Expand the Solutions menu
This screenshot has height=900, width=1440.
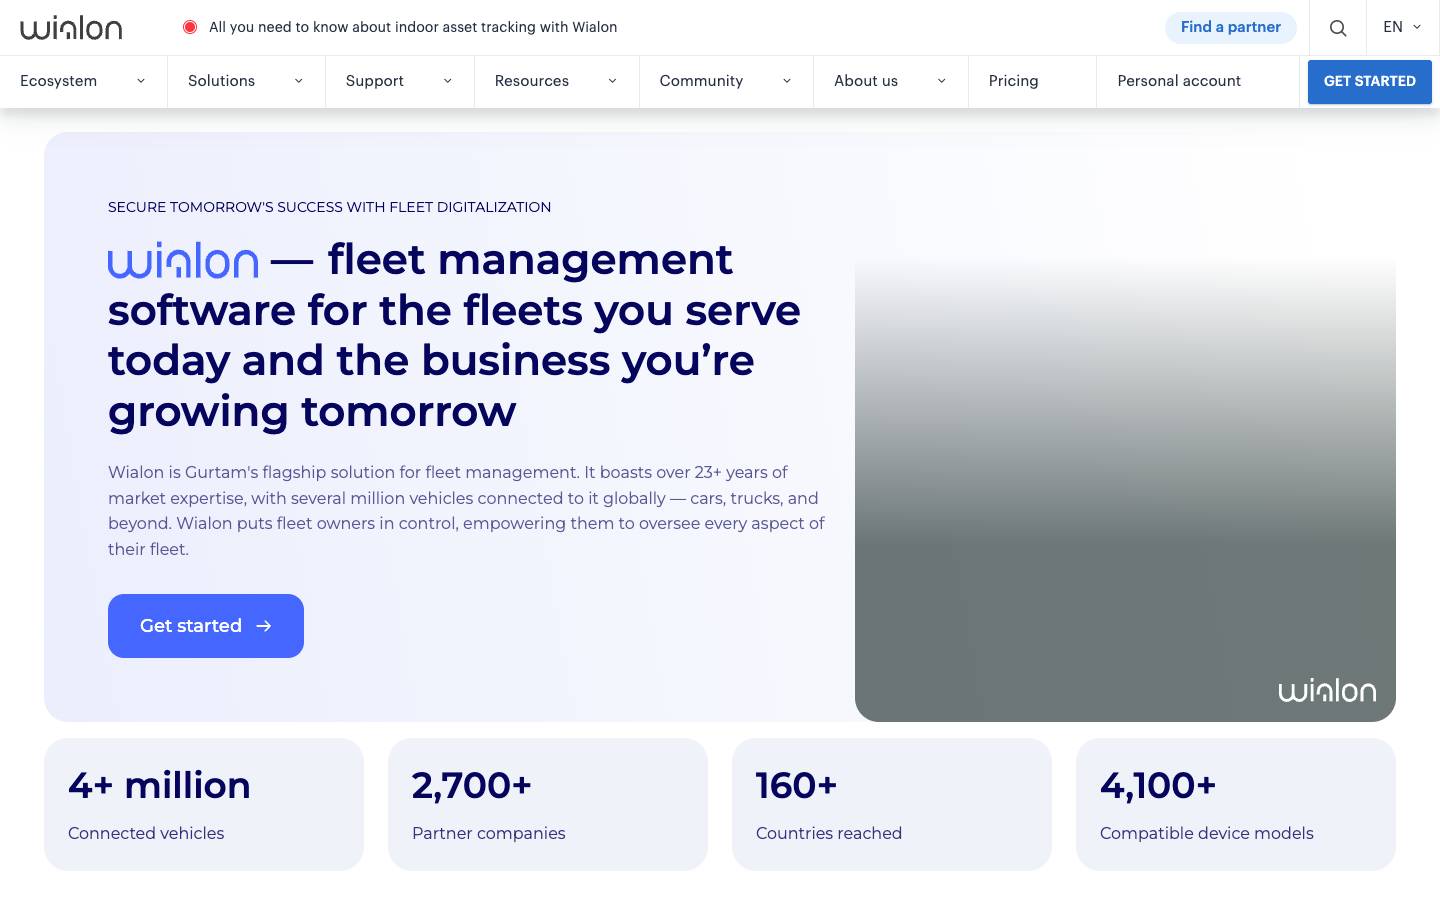coord(246,81)
